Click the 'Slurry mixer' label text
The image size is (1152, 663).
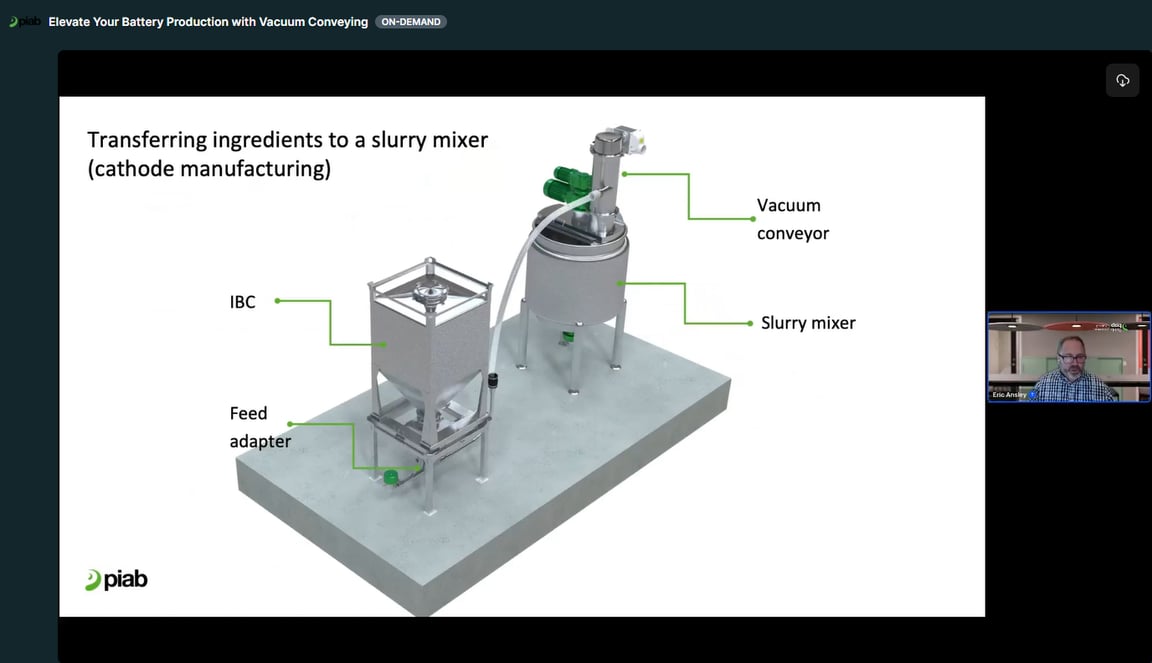coord(808,323)
